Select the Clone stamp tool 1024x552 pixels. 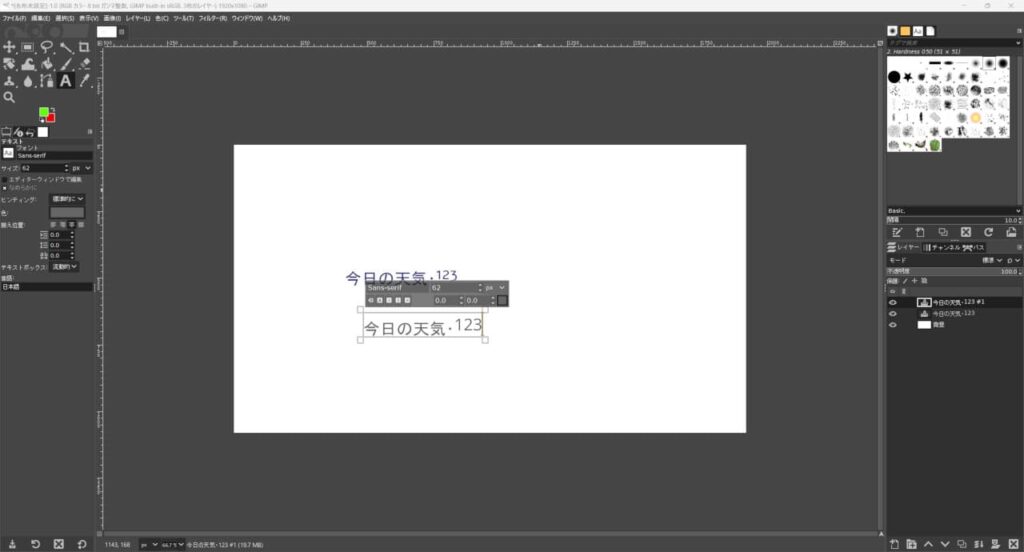pyautogui.click(x=9, y=81)
